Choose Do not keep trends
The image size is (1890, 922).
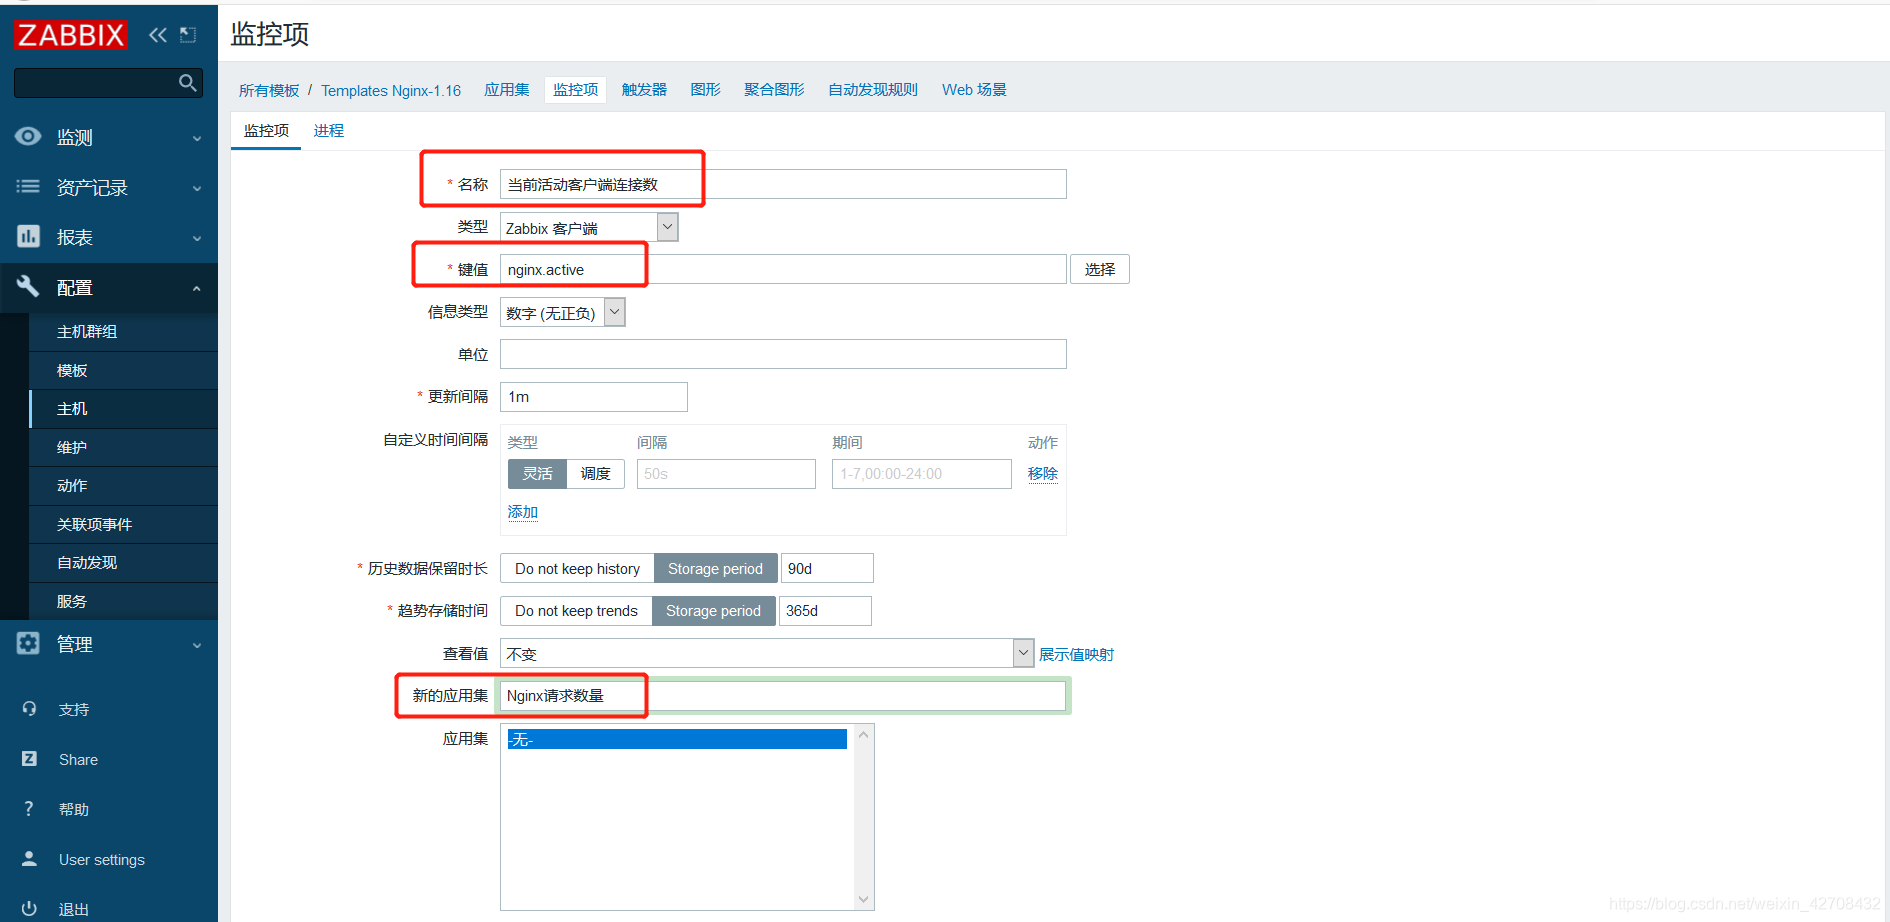[576, 611]
